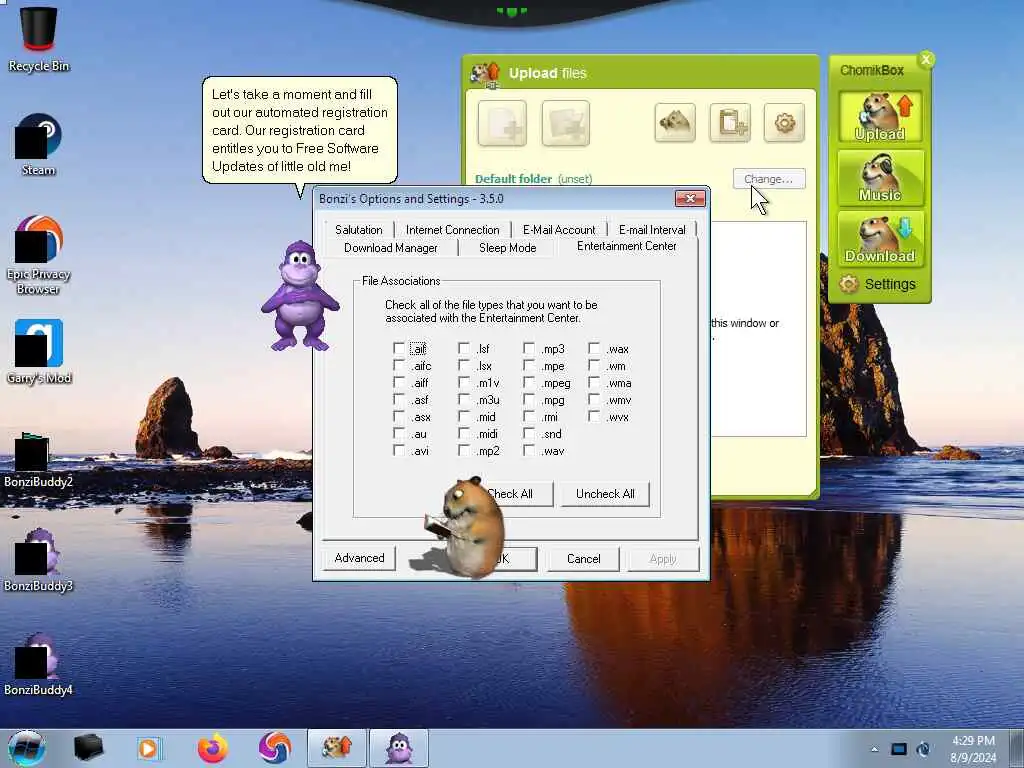Check the .mpeg file type box

[529, 383]
